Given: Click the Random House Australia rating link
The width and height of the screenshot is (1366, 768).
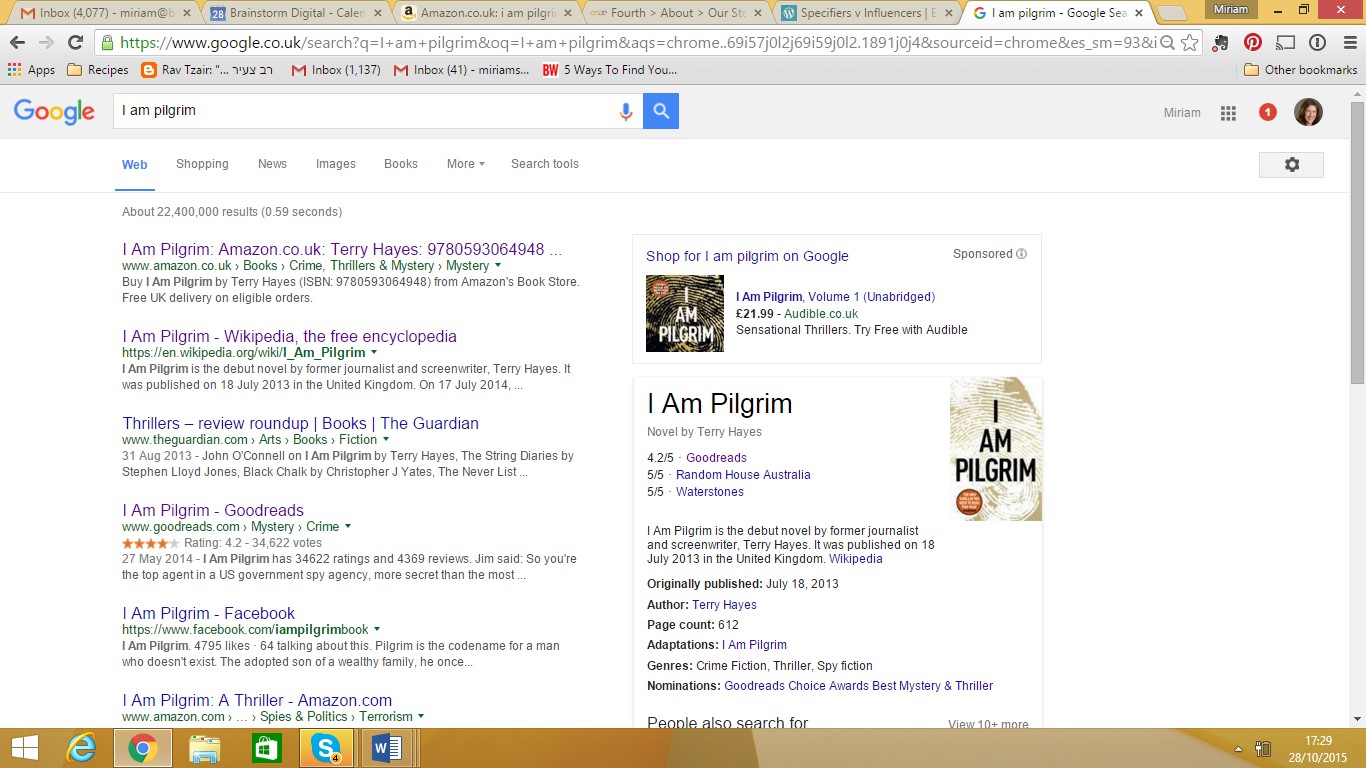Looking at the screenshot, I should pos(743,475).
